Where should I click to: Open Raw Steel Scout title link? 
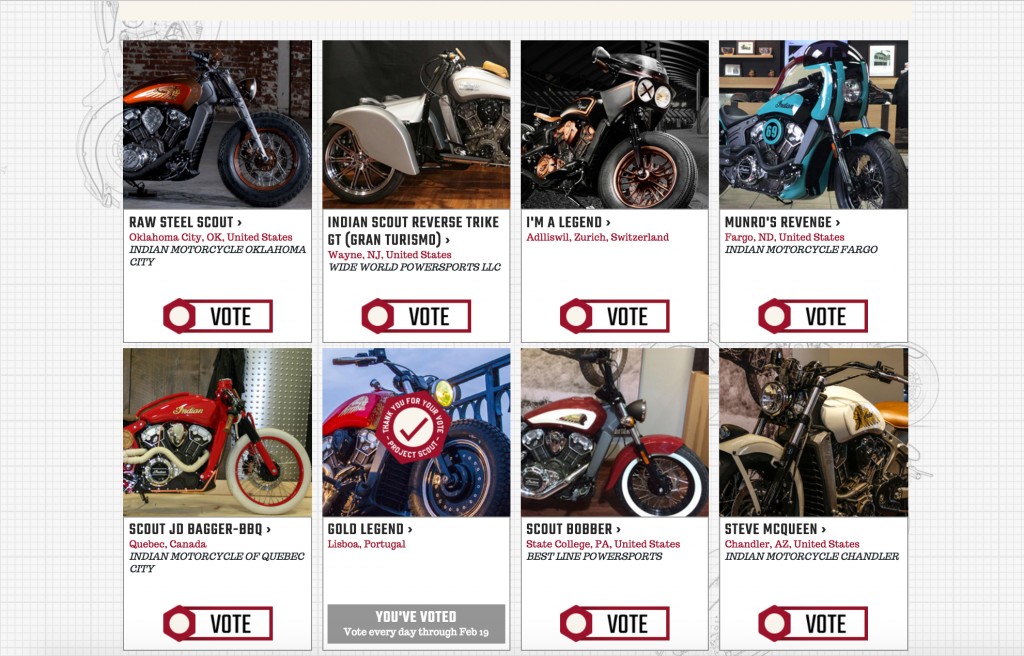tap(185, 222)
